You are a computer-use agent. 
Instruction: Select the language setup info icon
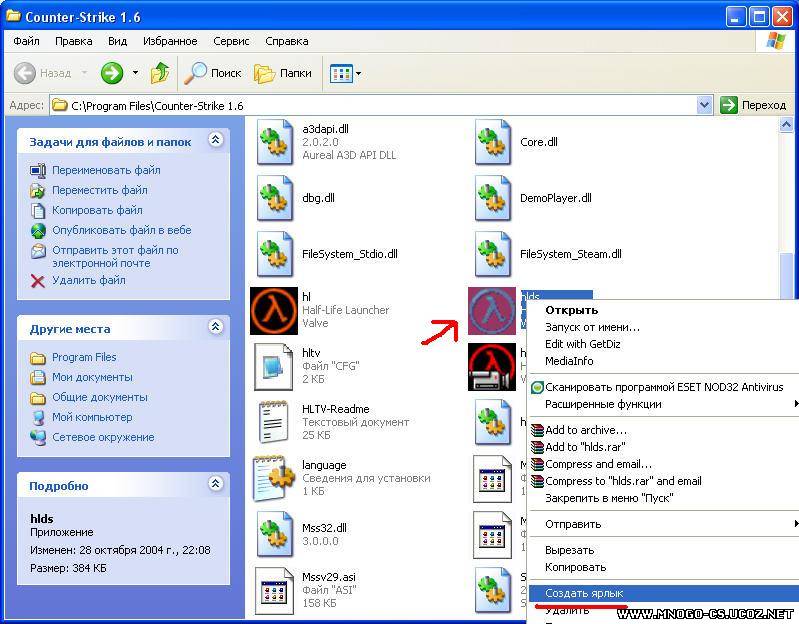coord(274,478)
